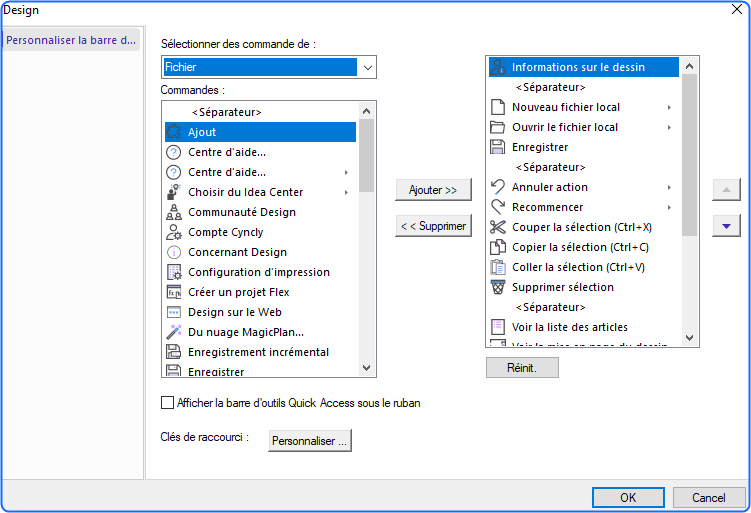Select the Annuler action undo icon

coord(498,187)
